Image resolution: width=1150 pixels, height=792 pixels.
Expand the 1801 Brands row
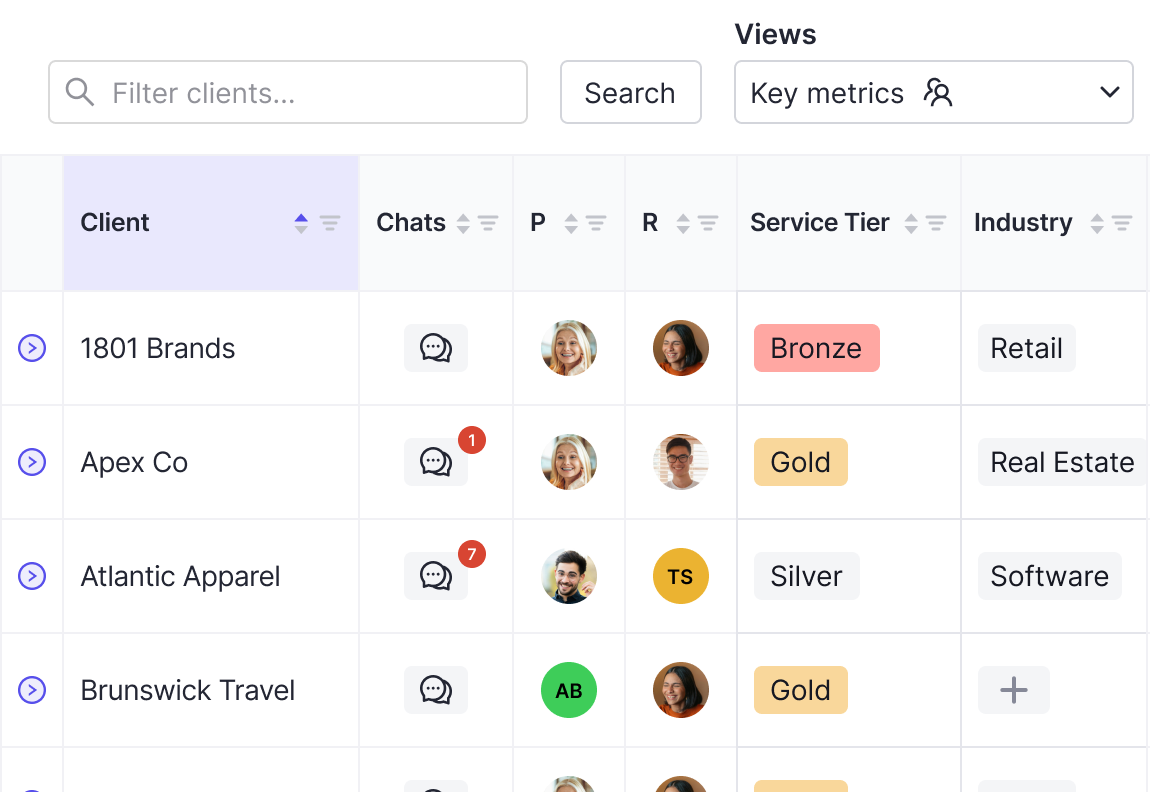tap(32, 348)
